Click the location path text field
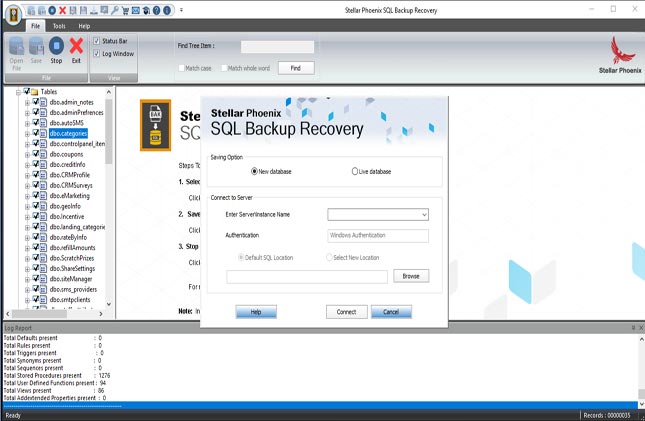The height and width of the screenshot is (421, 645). (x=307, y=277)
